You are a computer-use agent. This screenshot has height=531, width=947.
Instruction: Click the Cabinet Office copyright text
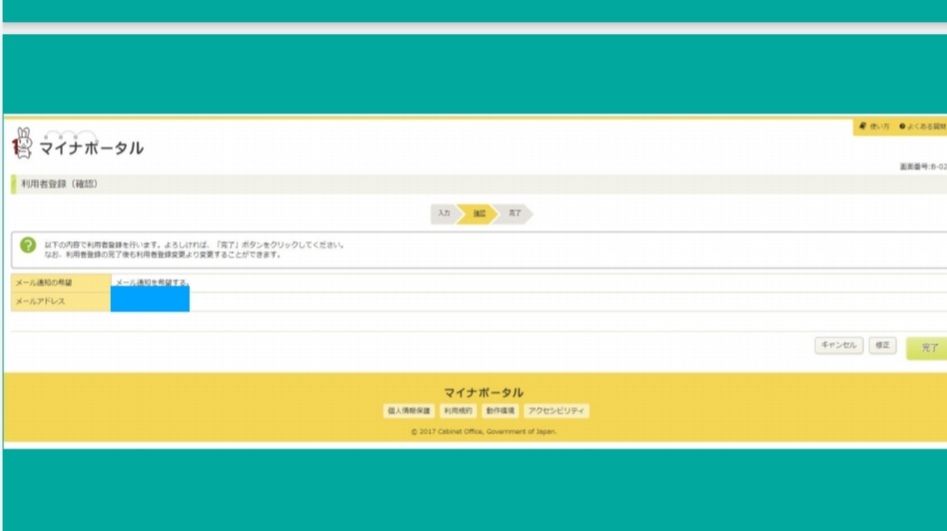(483, 432)
